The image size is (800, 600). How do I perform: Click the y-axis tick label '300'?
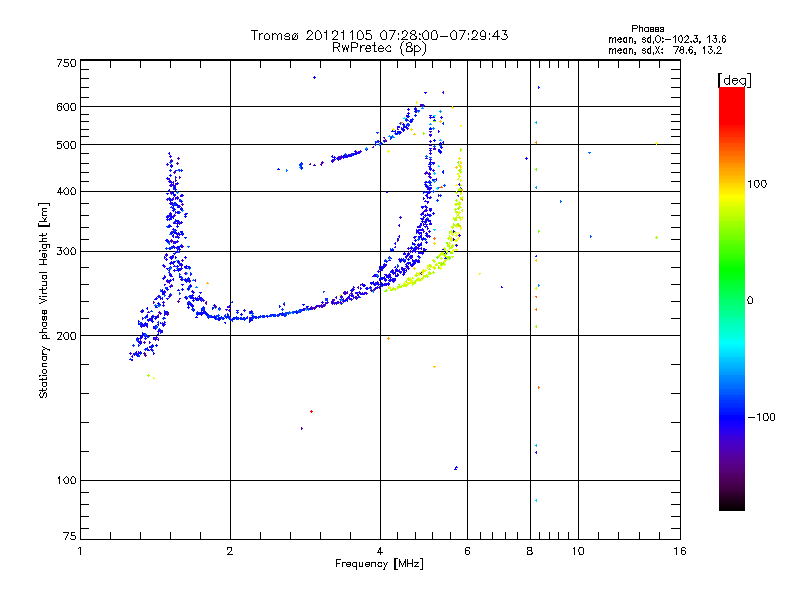click(x=66, y=252)
